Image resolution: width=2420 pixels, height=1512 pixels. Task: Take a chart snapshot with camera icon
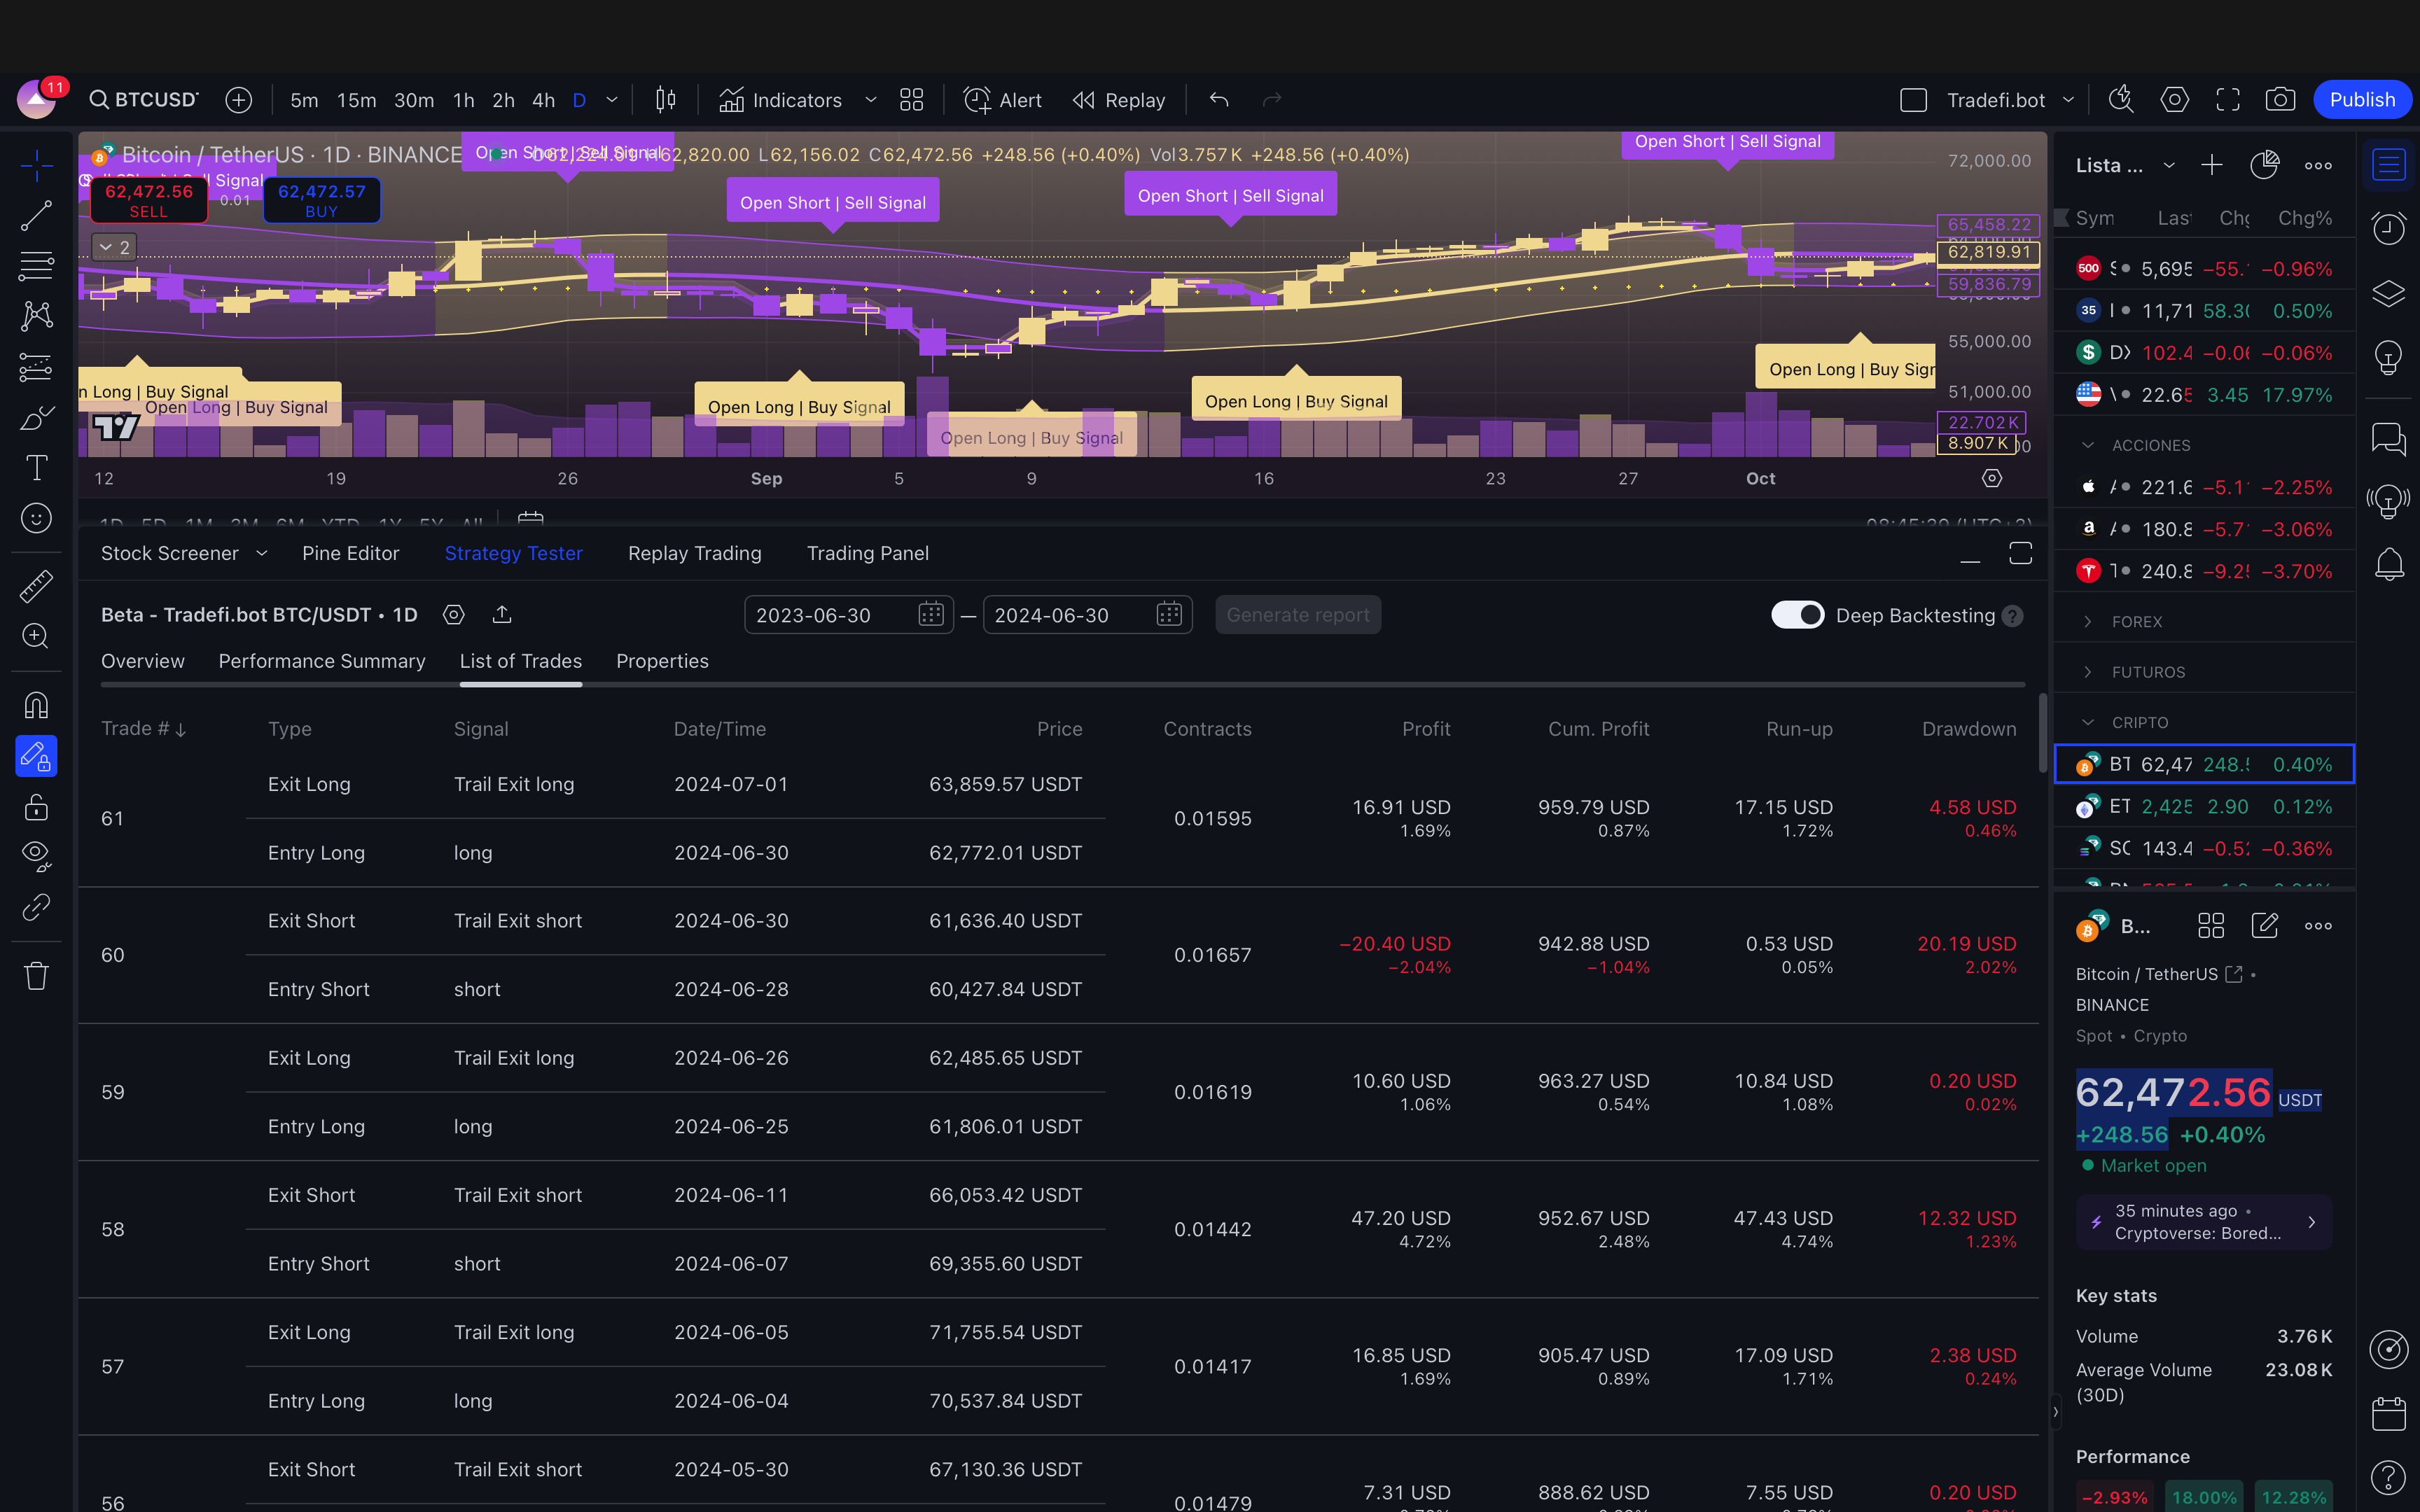pyautogui.click(x=2280, y=100)
